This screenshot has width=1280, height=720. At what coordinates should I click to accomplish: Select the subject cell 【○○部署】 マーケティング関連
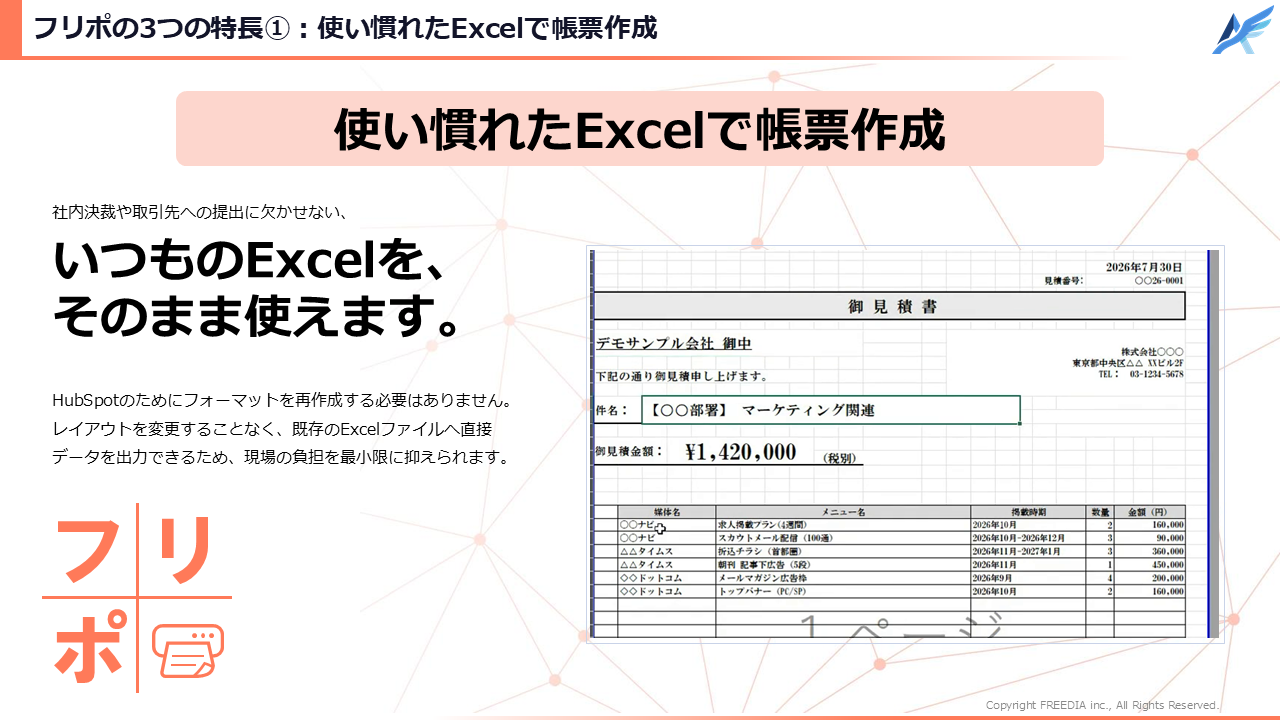point(831,410)
